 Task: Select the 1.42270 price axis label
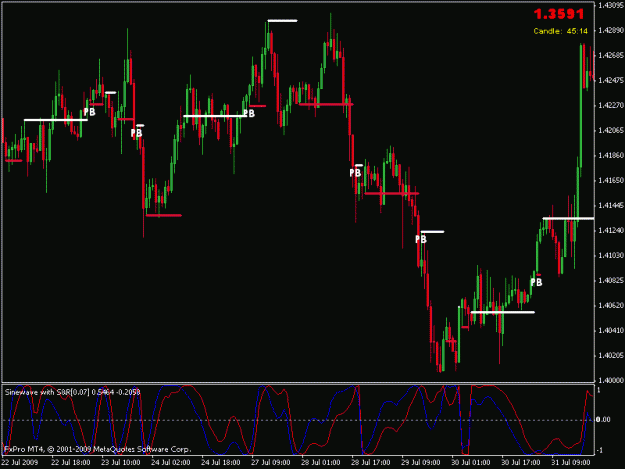click(x=610, y=106)
